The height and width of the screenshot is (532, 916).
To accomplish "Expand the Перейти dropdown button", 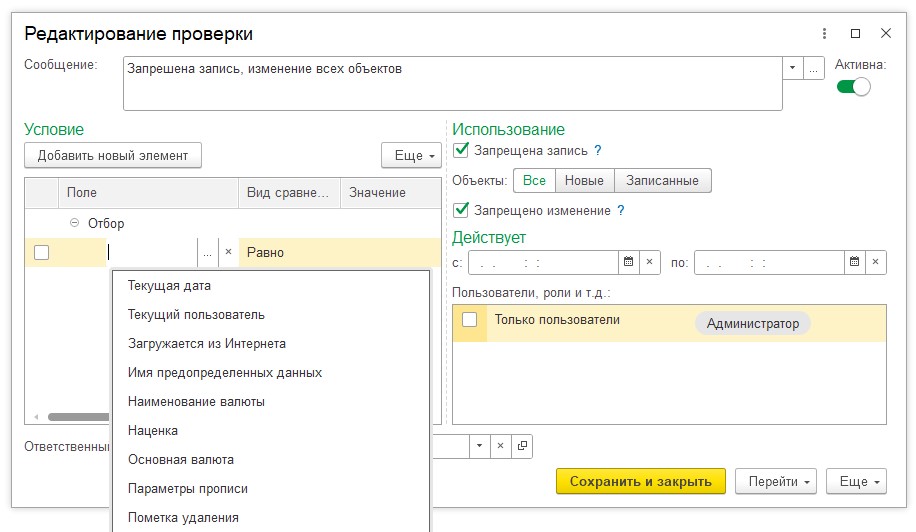I will coord(776,481).
